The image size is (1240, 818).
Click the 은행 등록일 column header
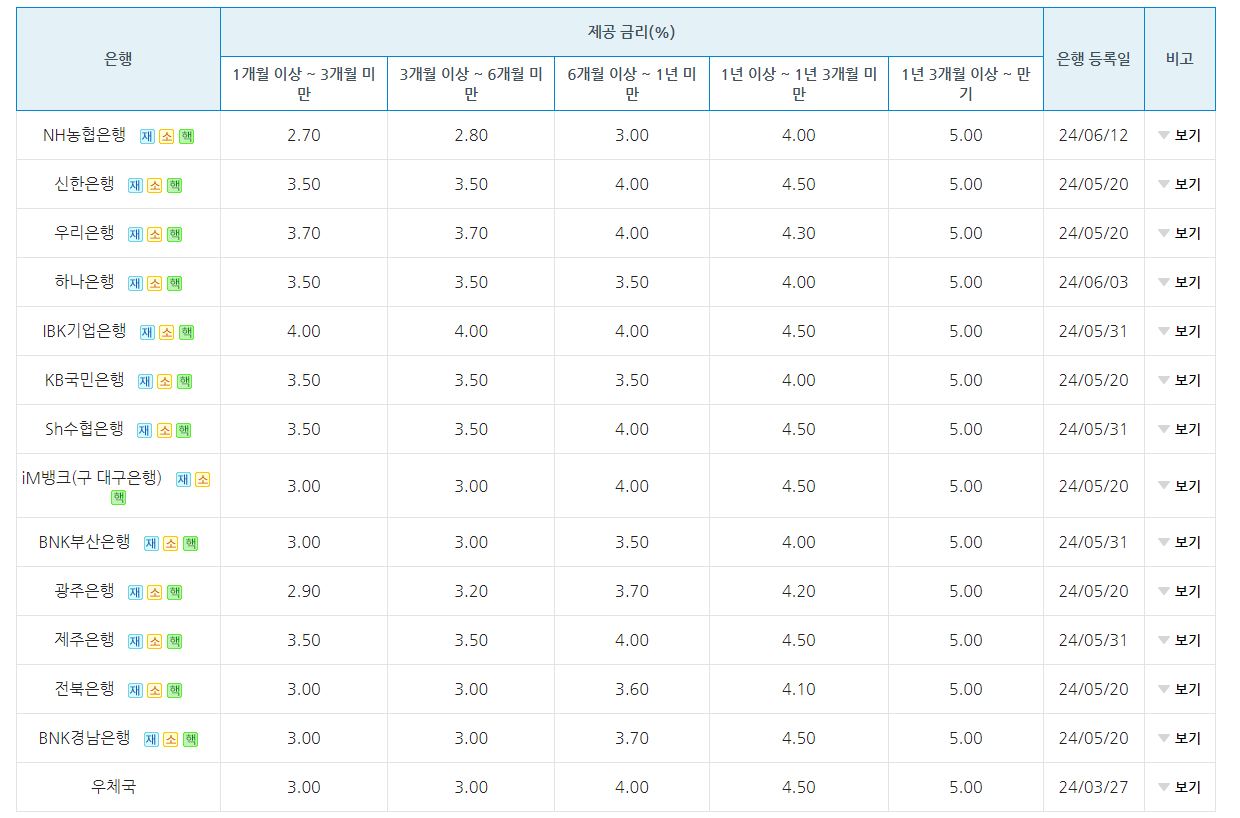point(1094,59)
